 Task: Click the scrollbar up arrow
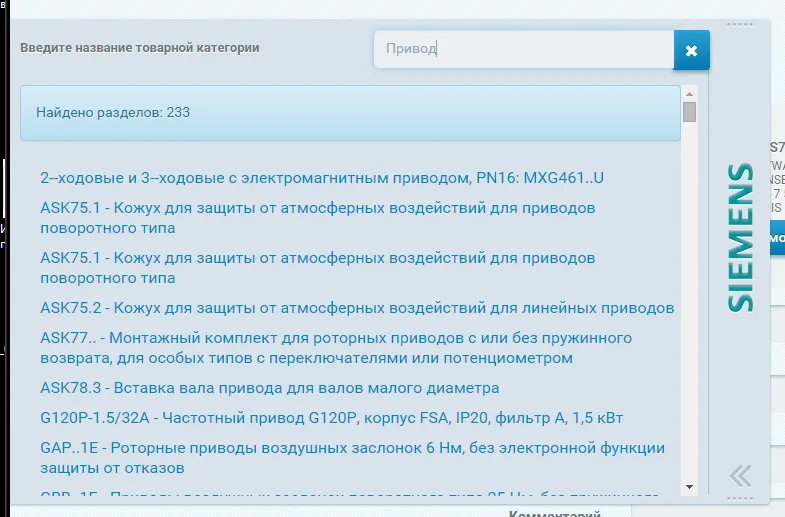[689, 94]
